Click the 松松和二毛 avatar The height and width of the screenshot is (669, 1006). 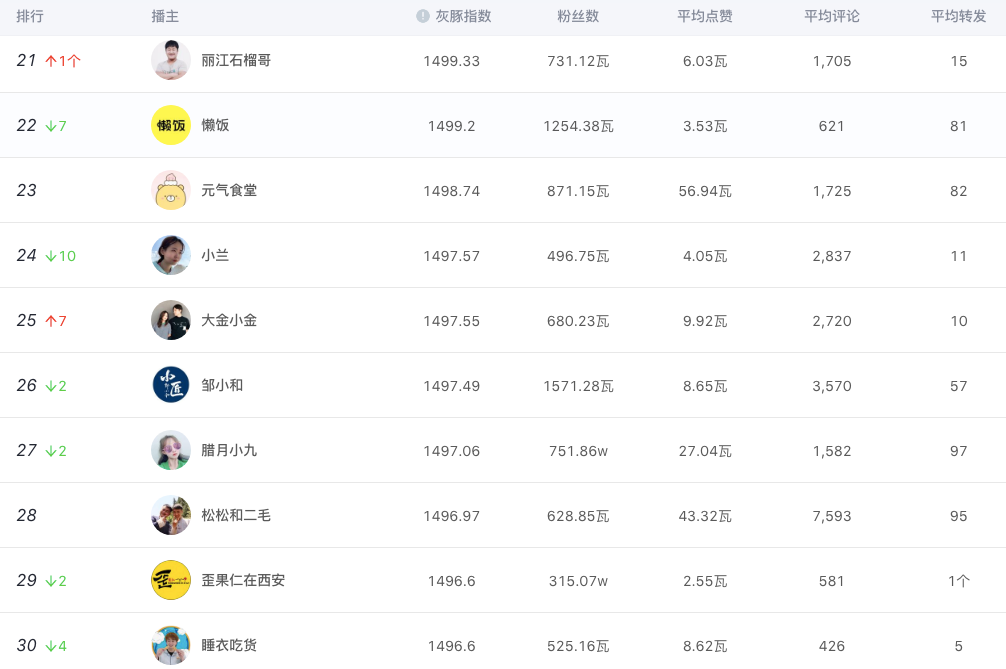coord(171,515)
